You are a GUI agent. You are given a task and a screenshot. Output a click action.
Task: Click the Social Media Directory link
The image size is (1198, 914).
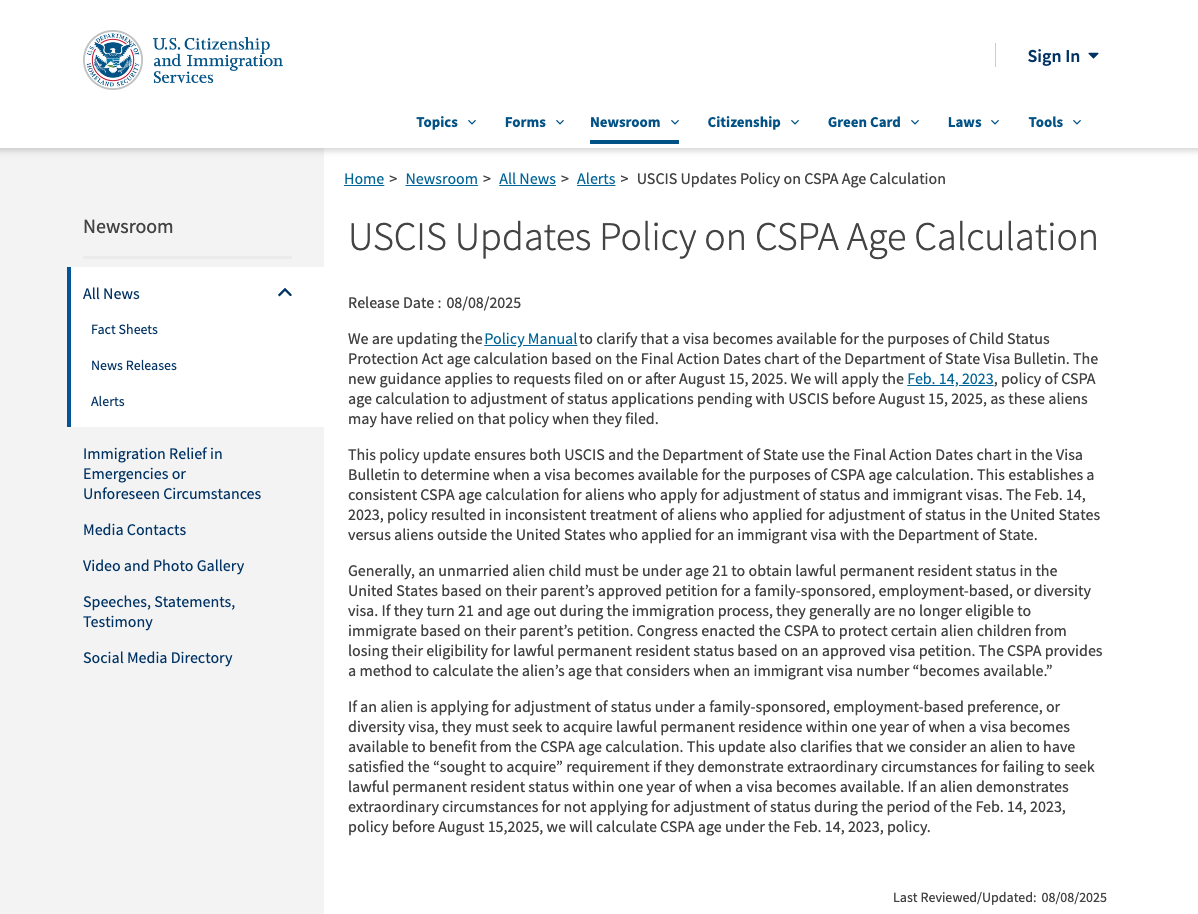[157, 657]
